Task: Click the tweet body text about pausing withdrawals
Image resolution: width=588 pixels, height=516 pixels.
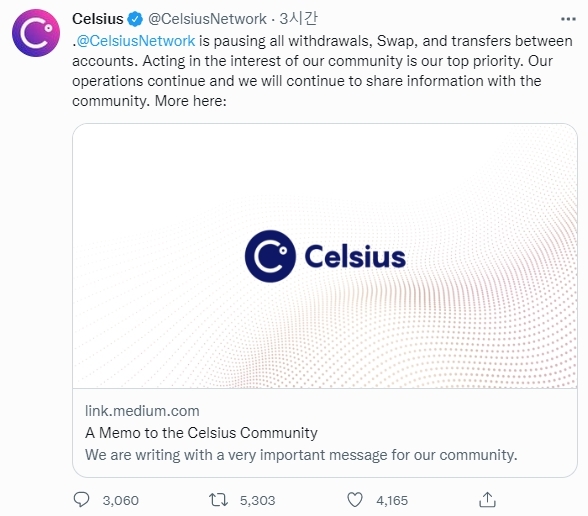Action: click(322, 71)
